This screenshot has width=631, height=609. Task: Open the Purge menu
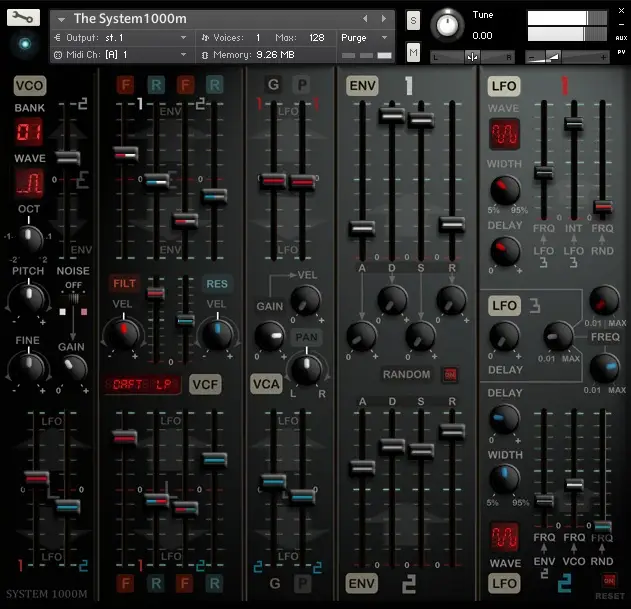click(x=364, y=38)
